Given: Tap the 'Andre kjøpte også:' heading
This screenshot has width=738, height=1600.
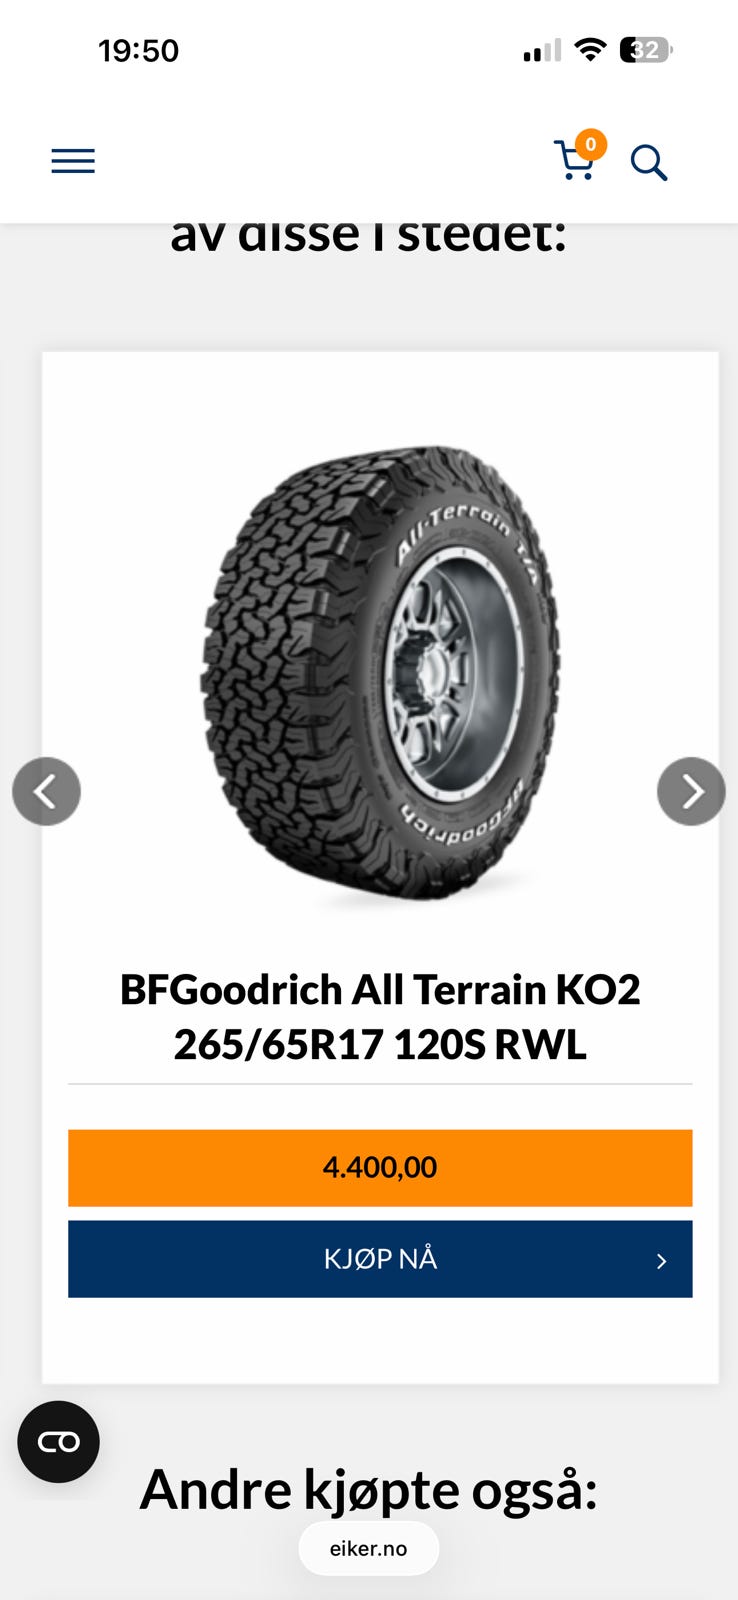Looking at the screenshot, I should pyautogui.click(x=369, y=1490).
